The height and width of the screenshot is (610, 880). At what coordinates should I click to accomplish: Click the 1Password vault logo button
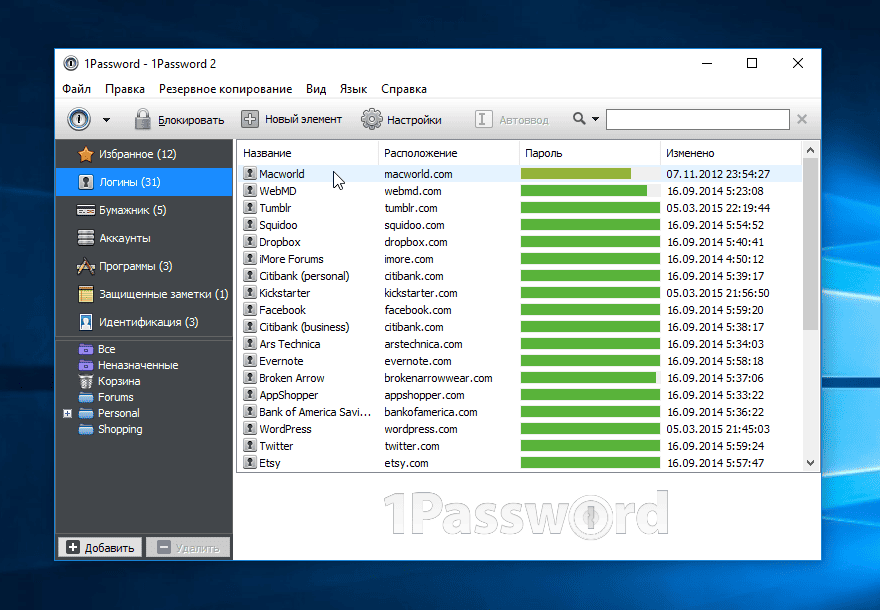(79, 120)
